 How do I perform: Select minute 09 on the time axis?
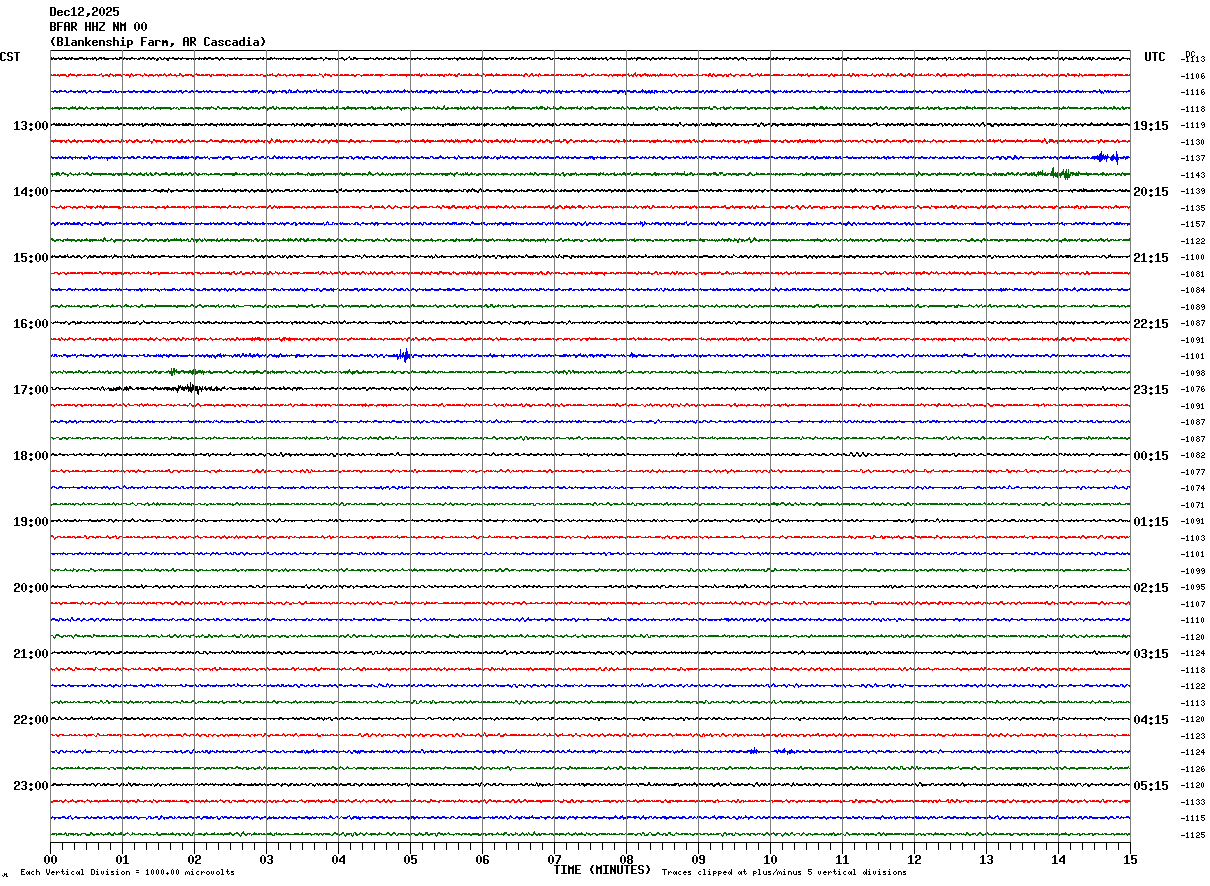(698, 859)
